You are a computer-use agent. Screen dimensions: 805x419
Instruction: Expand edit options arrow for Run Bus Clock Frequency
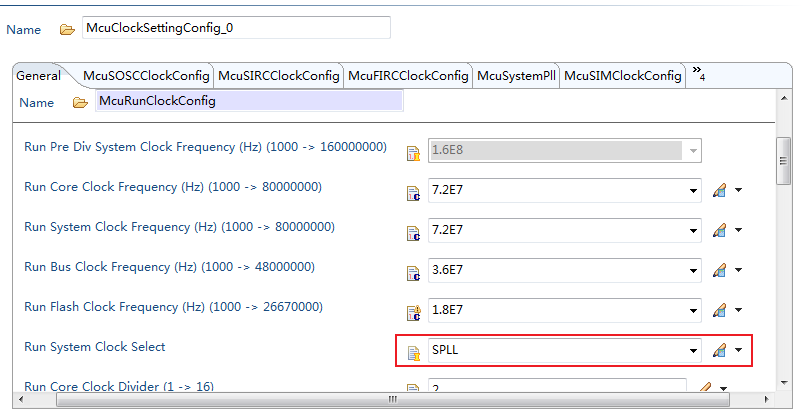coord(738,270)
